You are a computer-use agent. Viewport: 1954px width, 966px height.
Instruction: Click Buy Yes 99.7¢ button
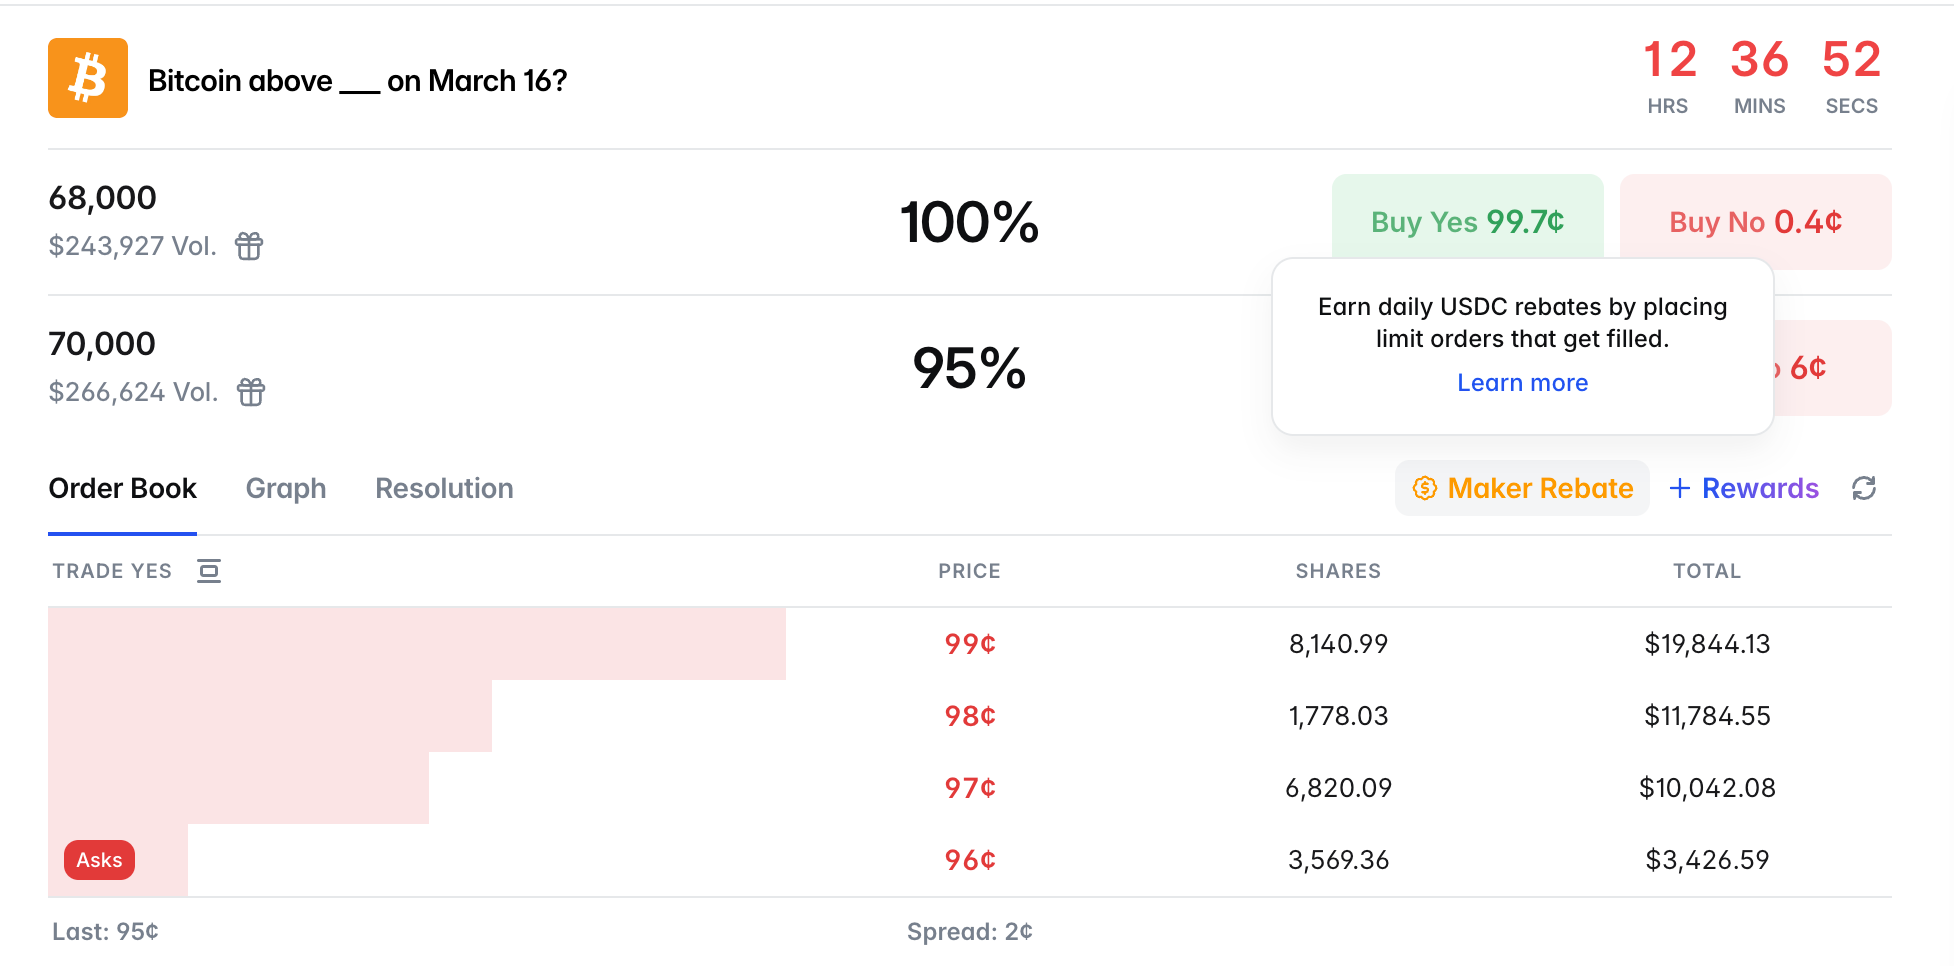pos(1467,220)
